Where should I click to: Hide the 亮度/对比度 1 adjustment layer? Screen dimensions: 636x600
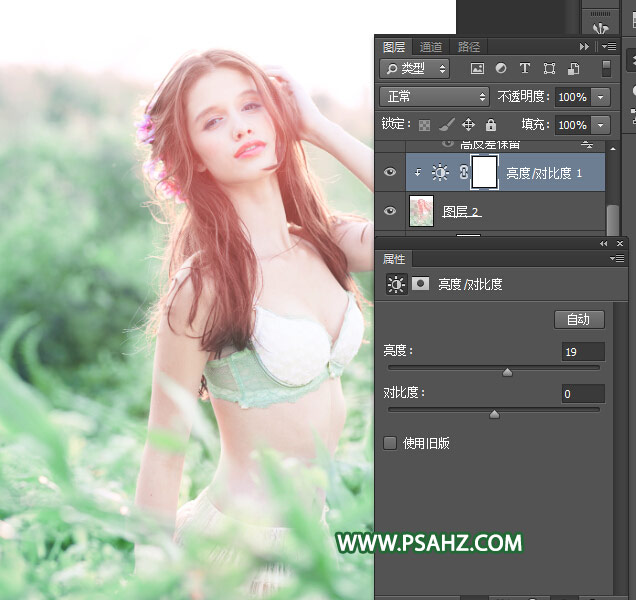tap(390, 172)
